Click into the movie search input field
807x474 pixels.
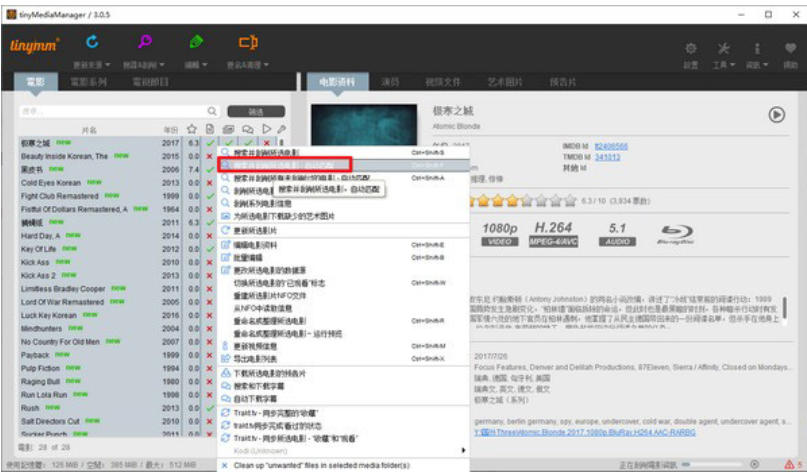coord(110,111)
